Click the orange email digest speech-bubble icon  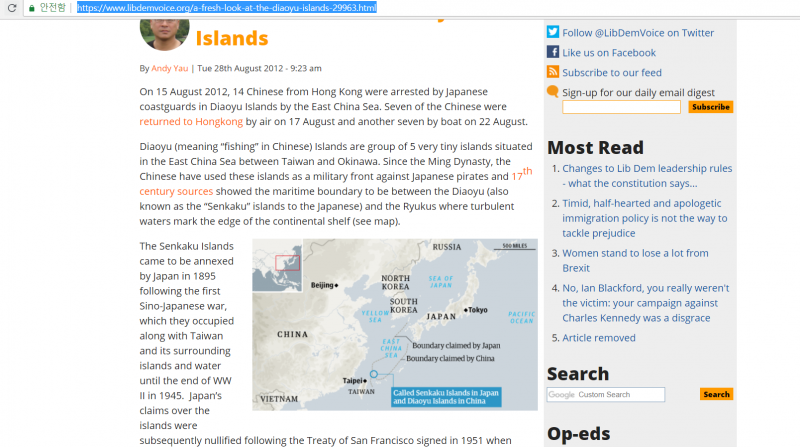point(553,92)
